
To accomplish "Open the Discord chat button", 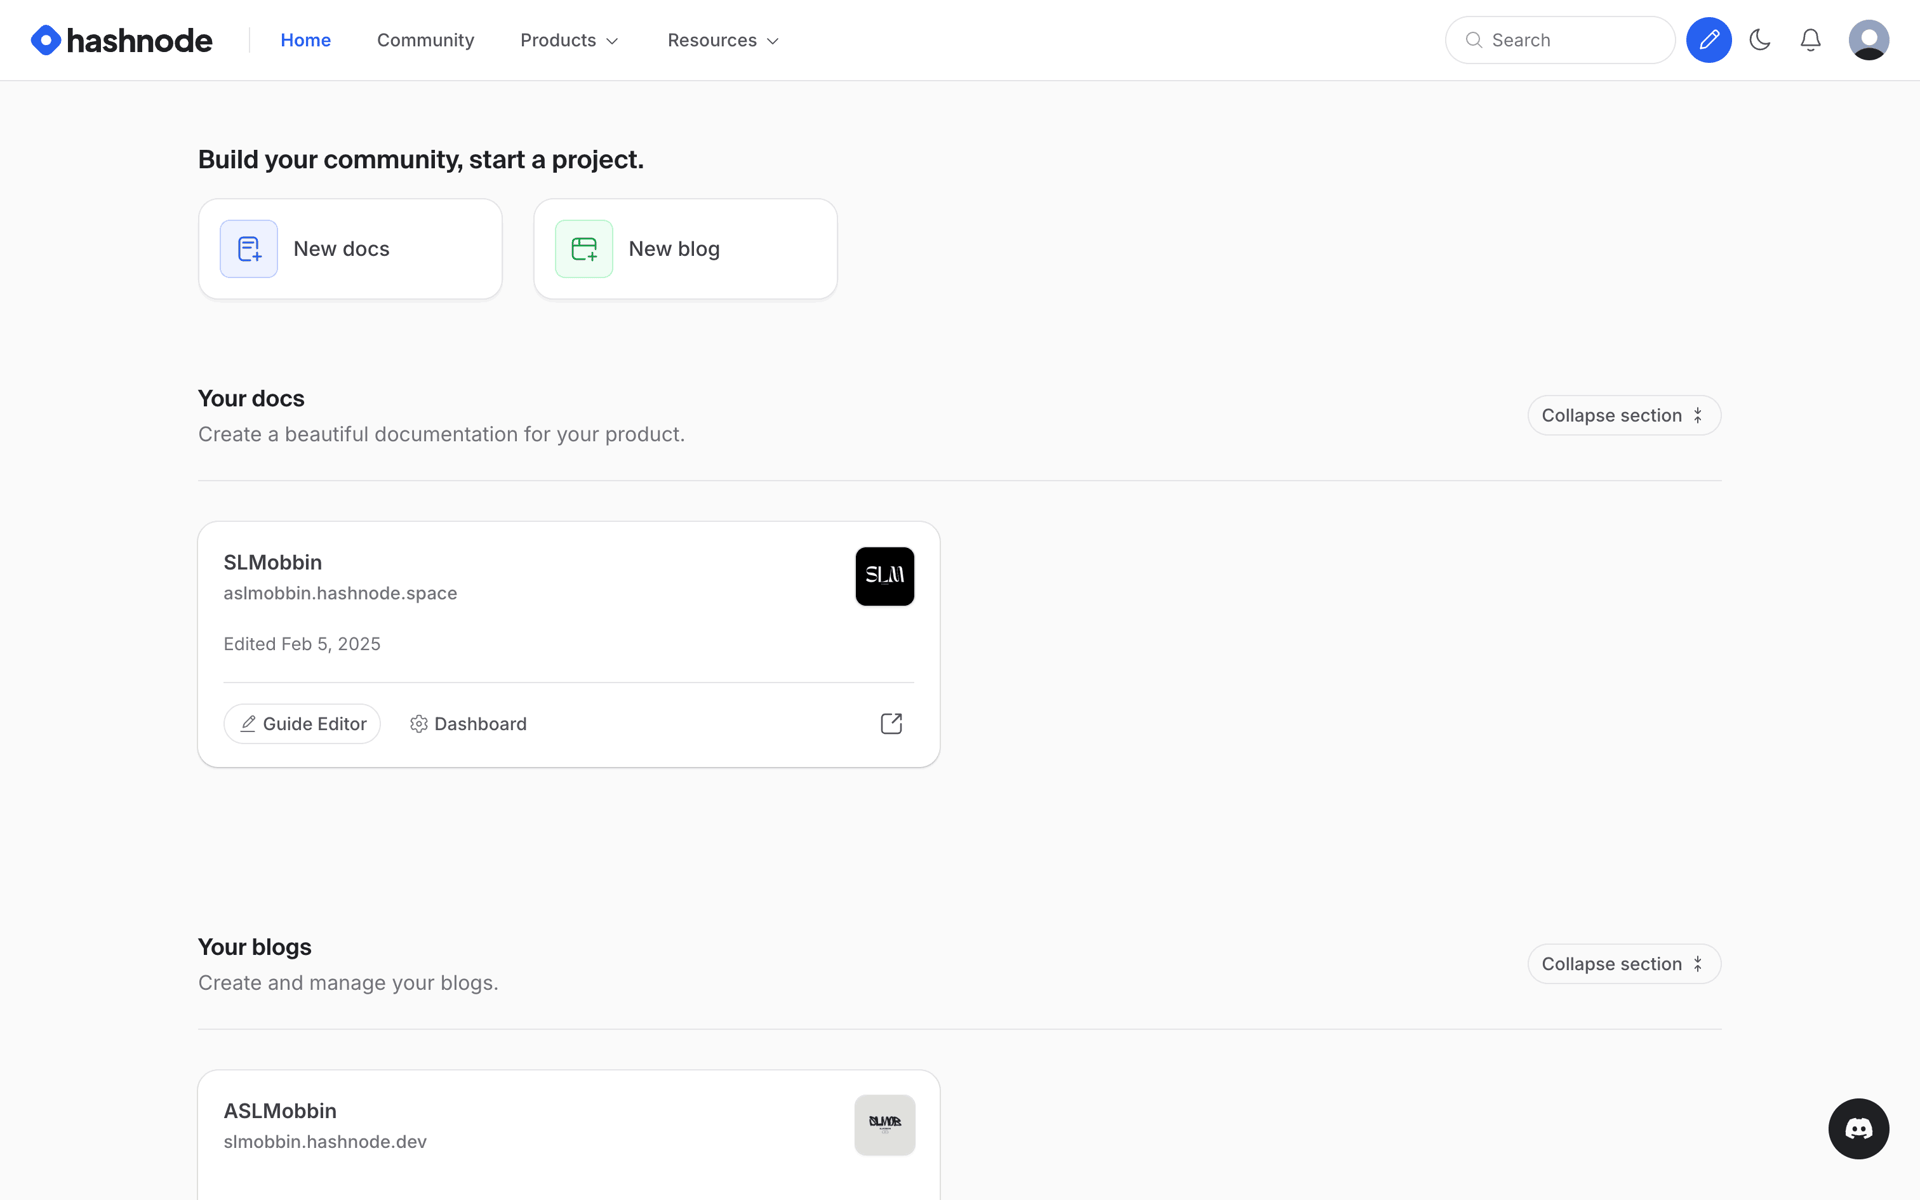I will (x=1859, y=1129).
